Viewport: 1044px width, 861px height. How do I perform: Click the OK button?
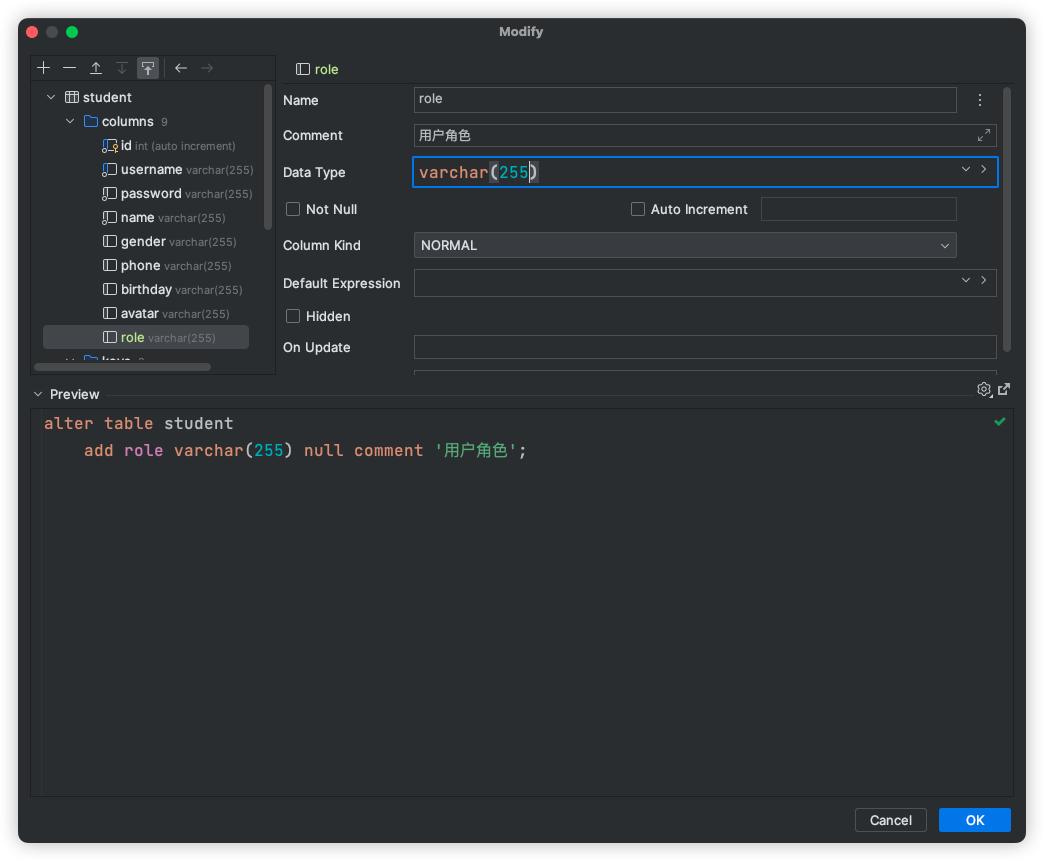pyautogui.click(x=974, y=820)
